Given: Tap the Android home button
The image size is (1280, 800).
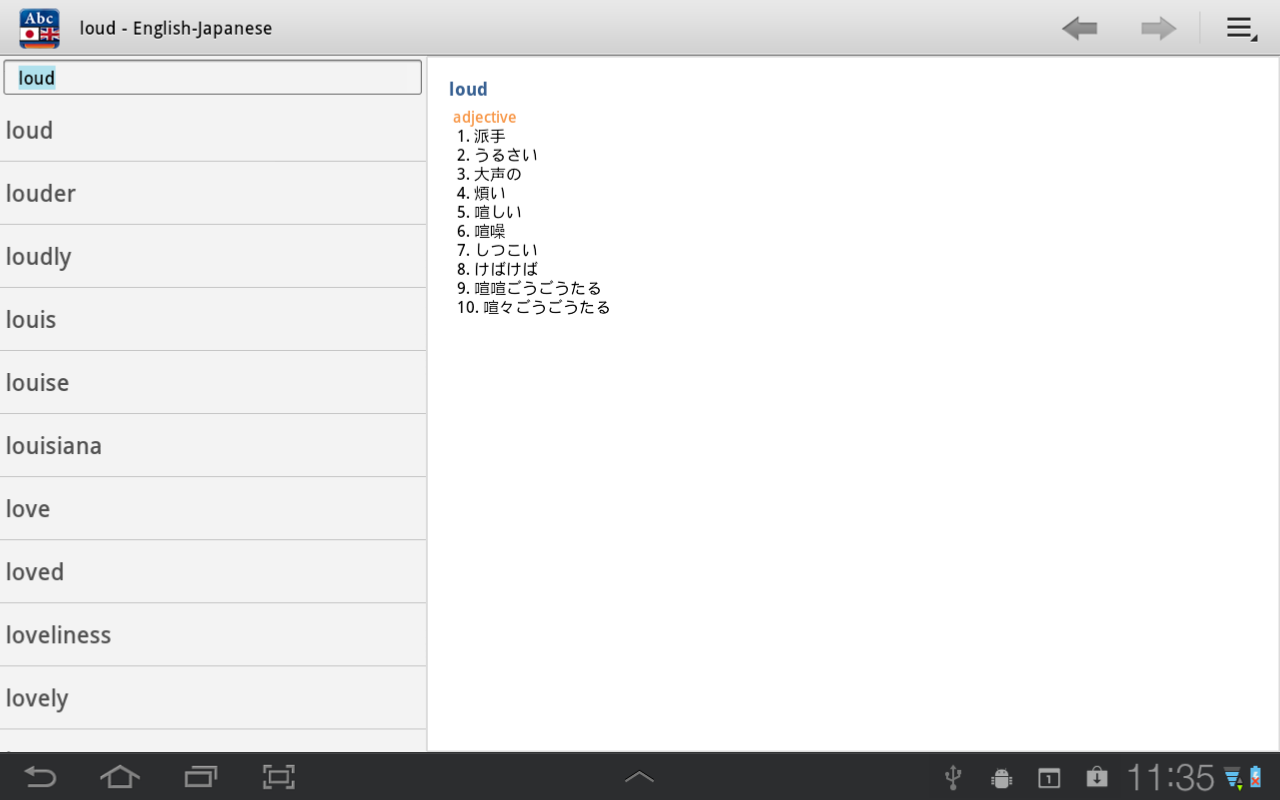Looking at the screenshot, I should click(x=120, y=776).
